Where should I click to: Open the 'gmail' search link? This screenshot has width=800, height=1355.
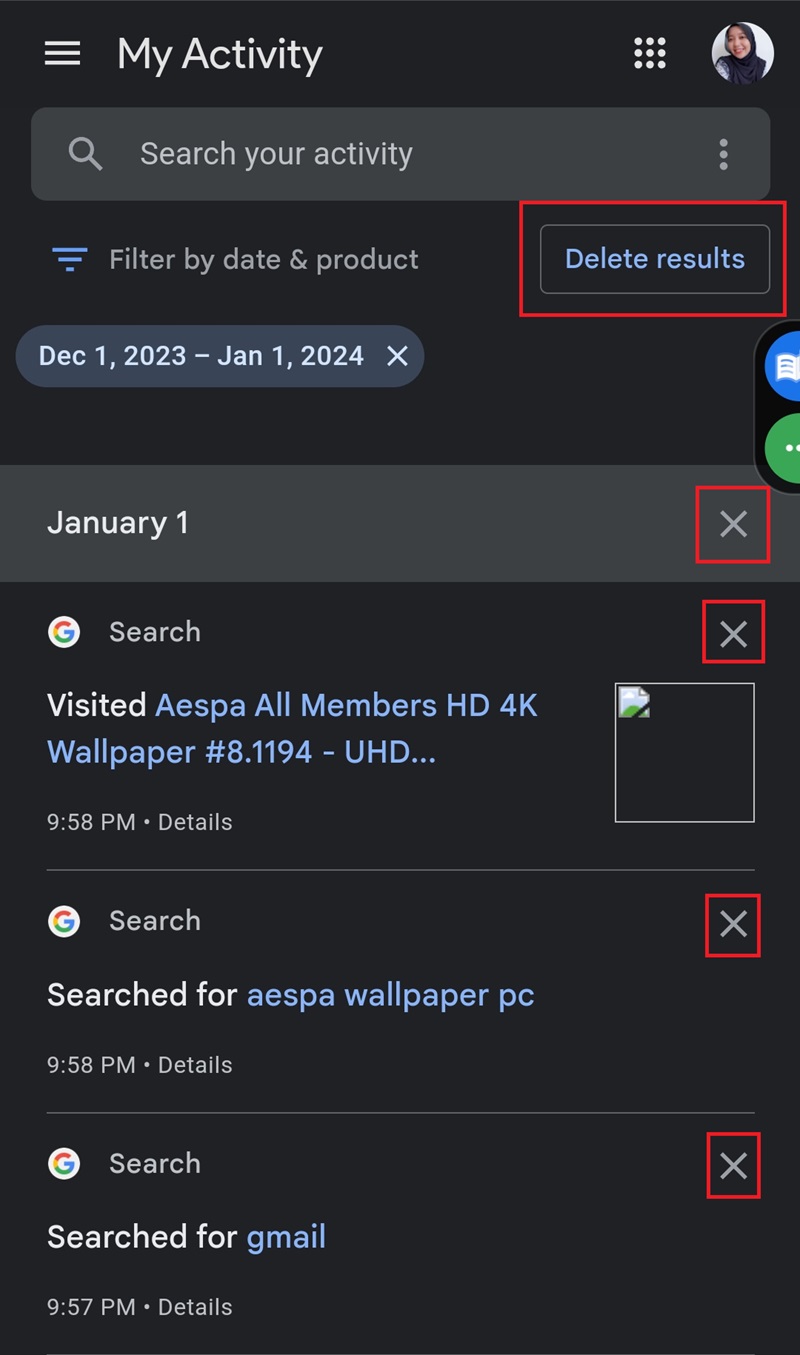[x=286, y=1238]
